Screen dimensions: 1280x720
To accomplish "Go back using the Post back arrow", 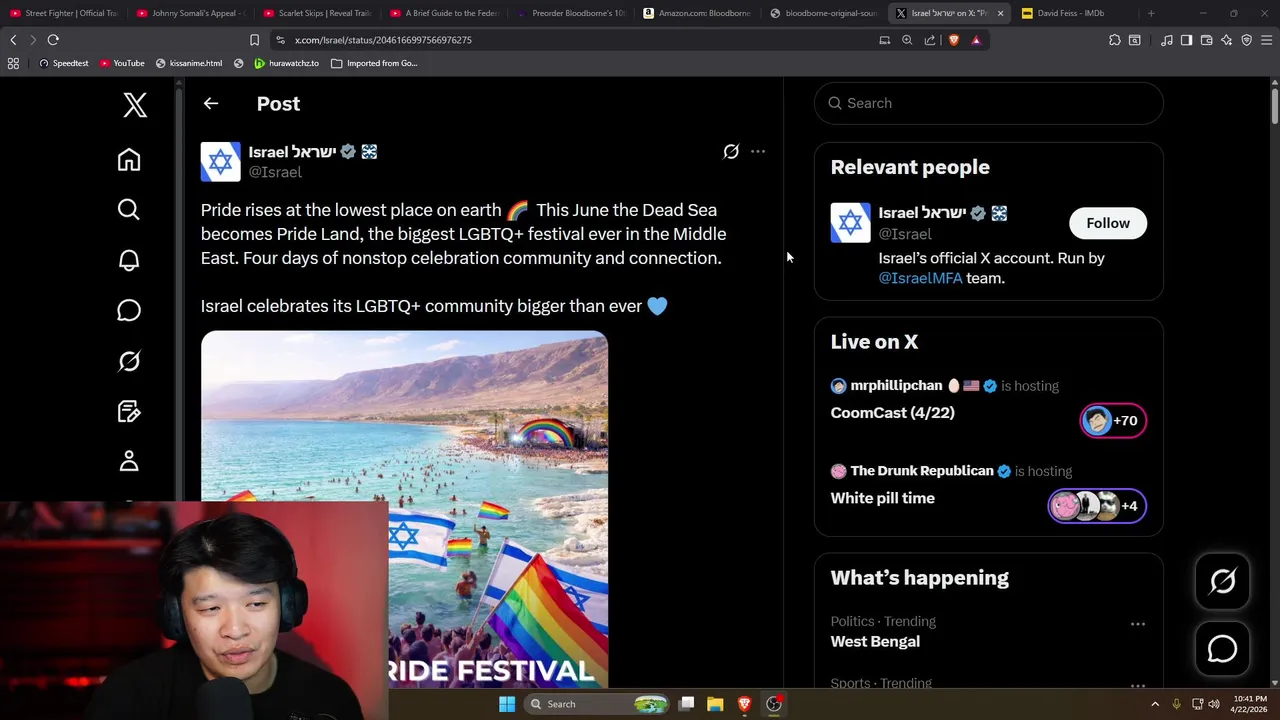I will click(x=210, y=103).
